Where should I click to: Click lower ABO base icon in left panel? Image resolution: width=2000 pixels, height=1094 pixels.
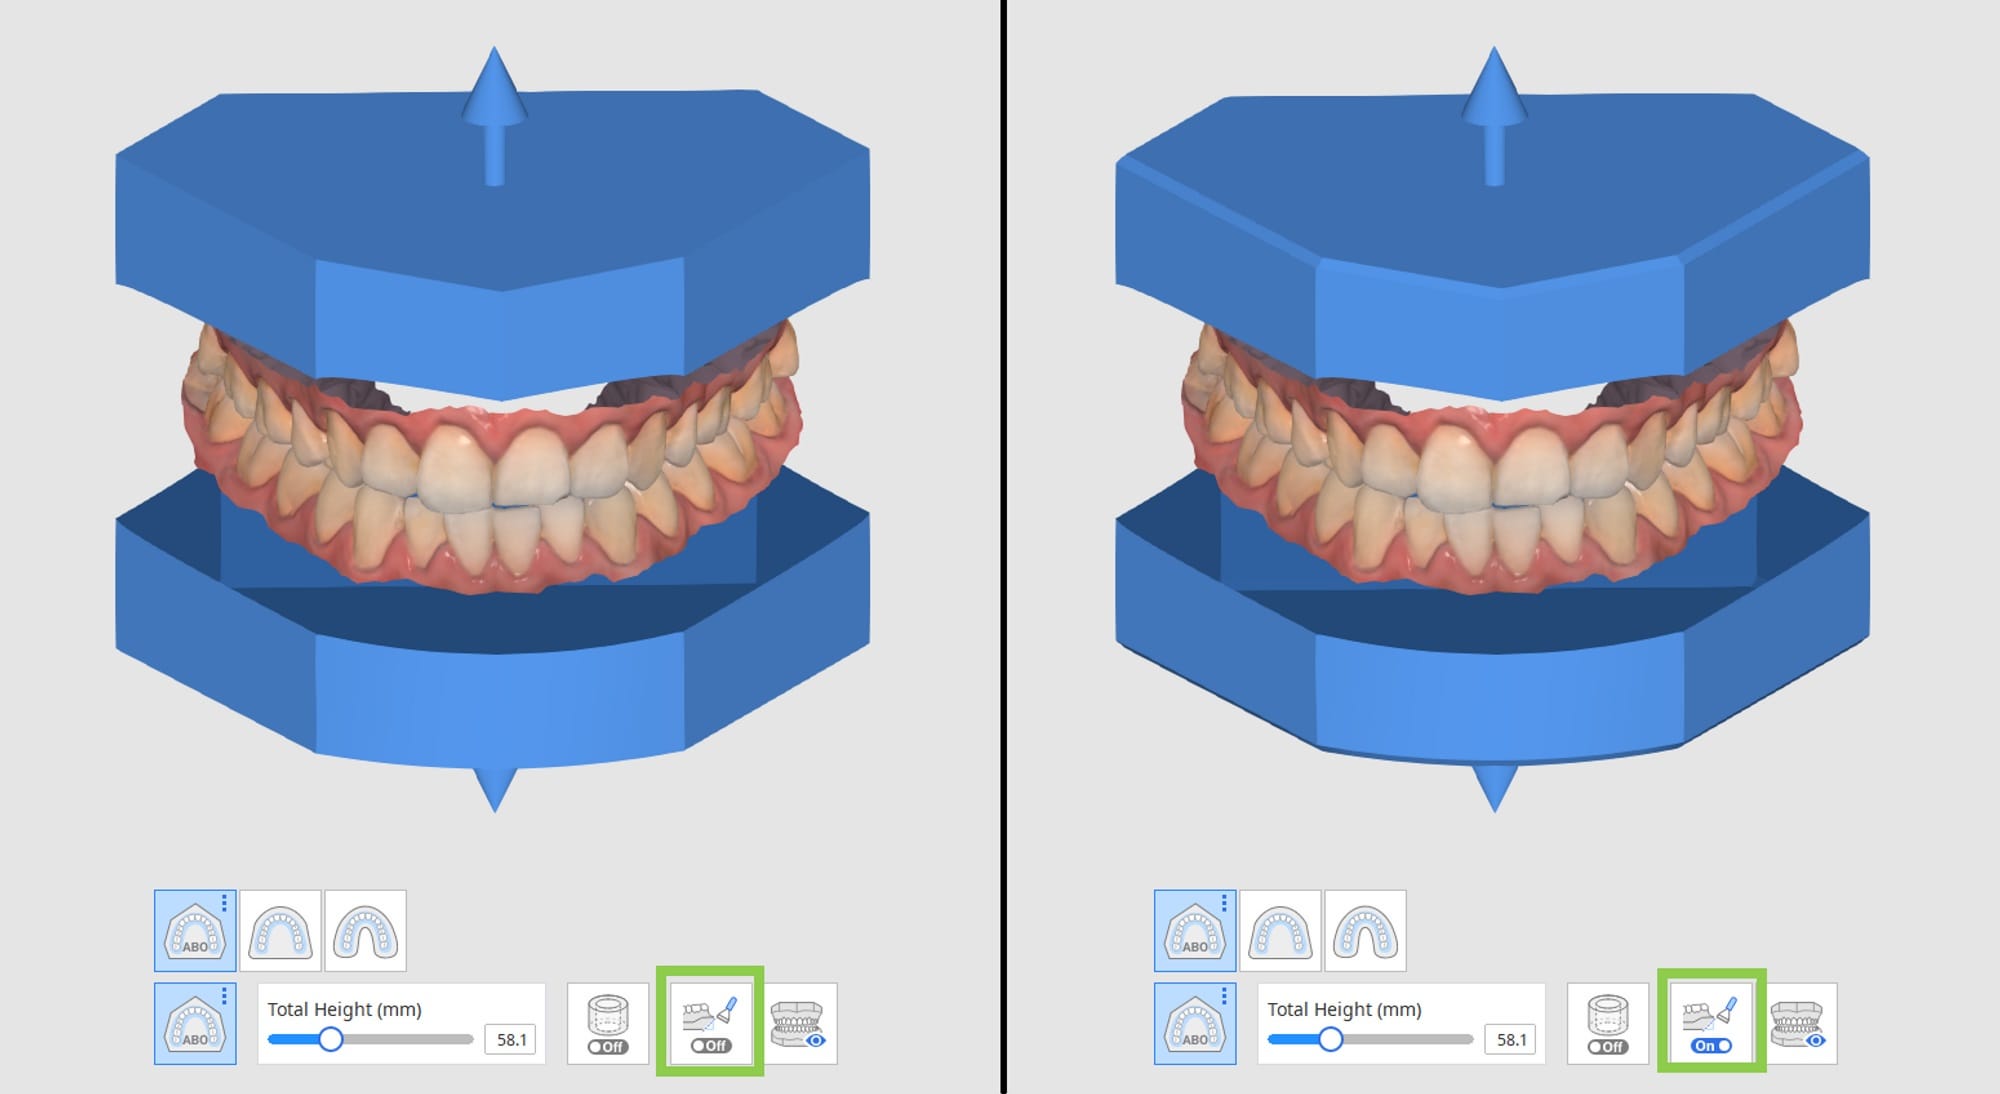(x=195, y=1023)
